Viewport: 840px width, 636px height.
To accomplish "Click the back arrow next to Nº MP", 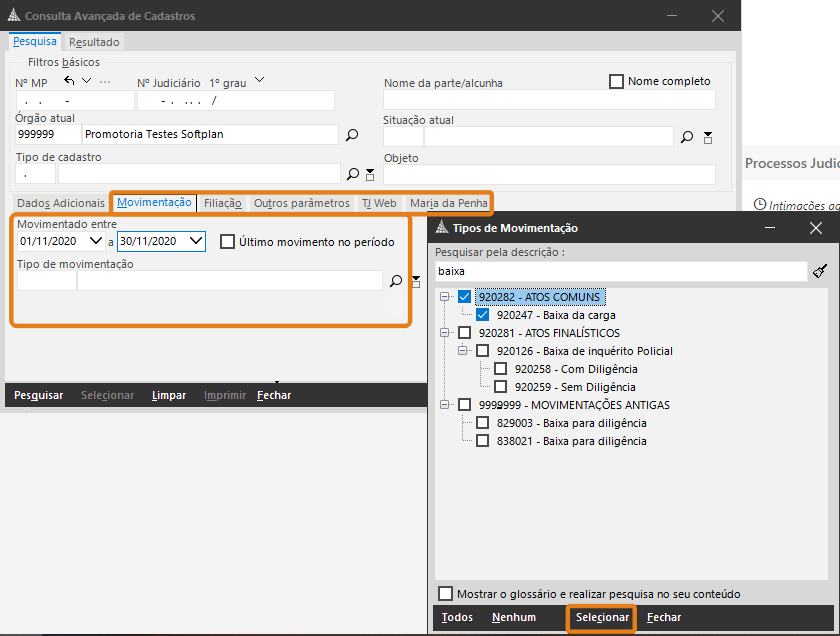I will (69, 81).
